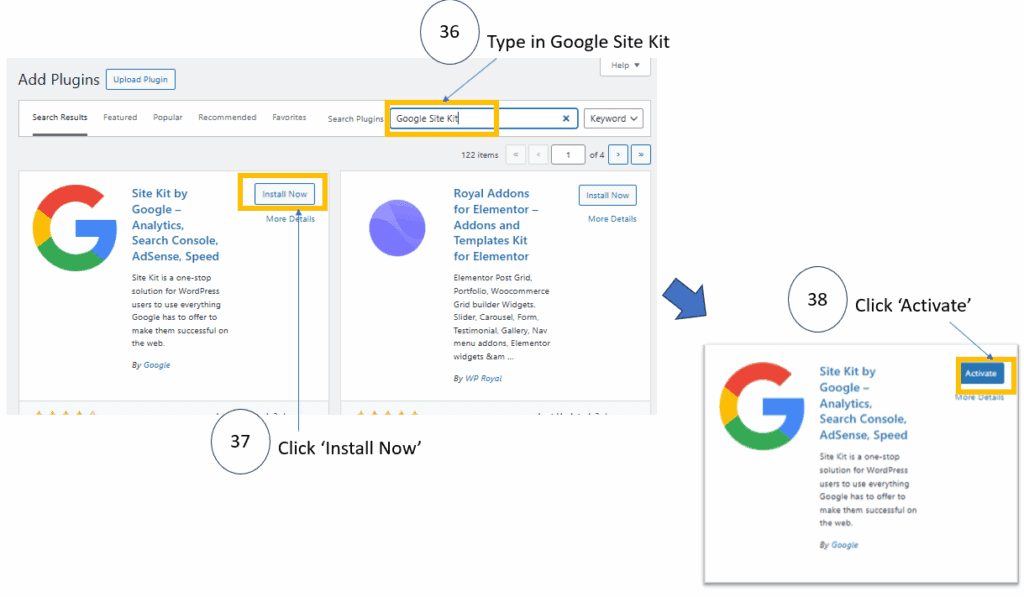The height and width of the screenshot is (597, 1024).
Task: Go to the previous page of results
Action: 539,155
